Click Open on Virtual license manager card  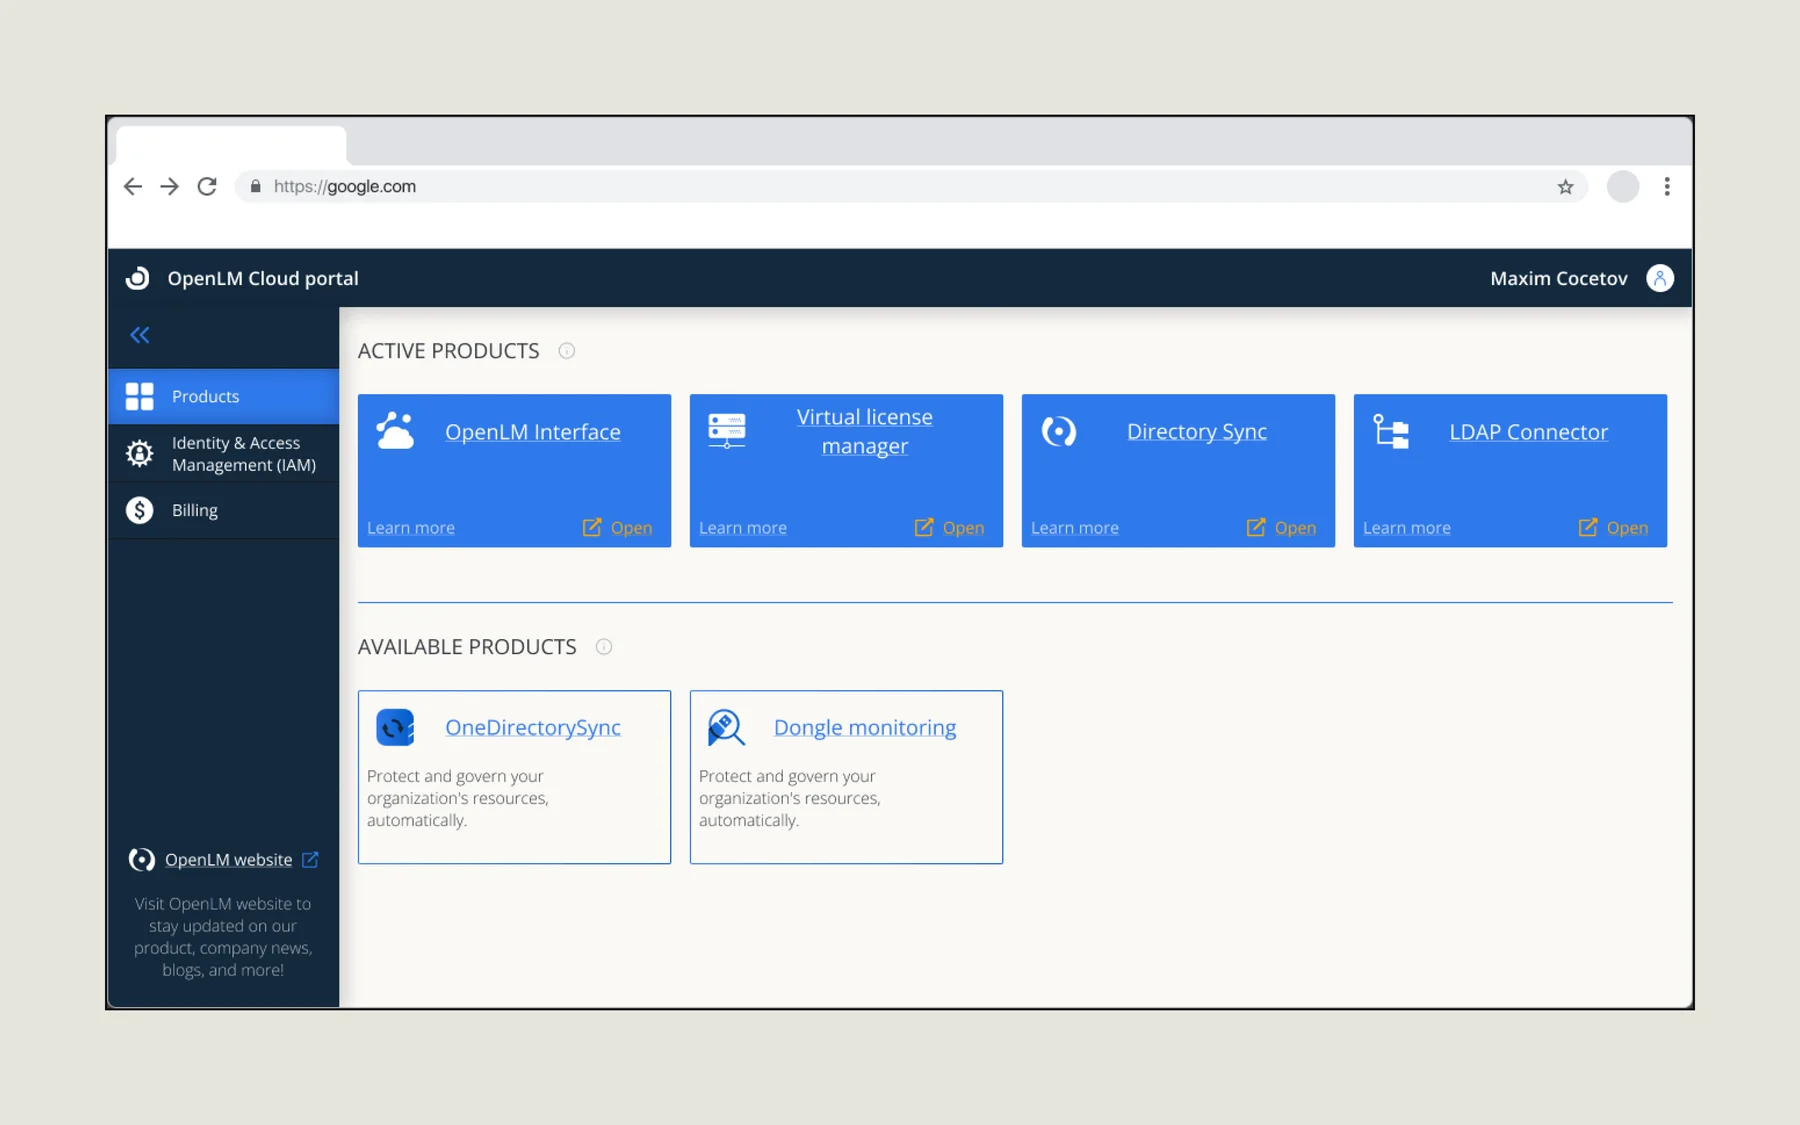pos(950,528)
